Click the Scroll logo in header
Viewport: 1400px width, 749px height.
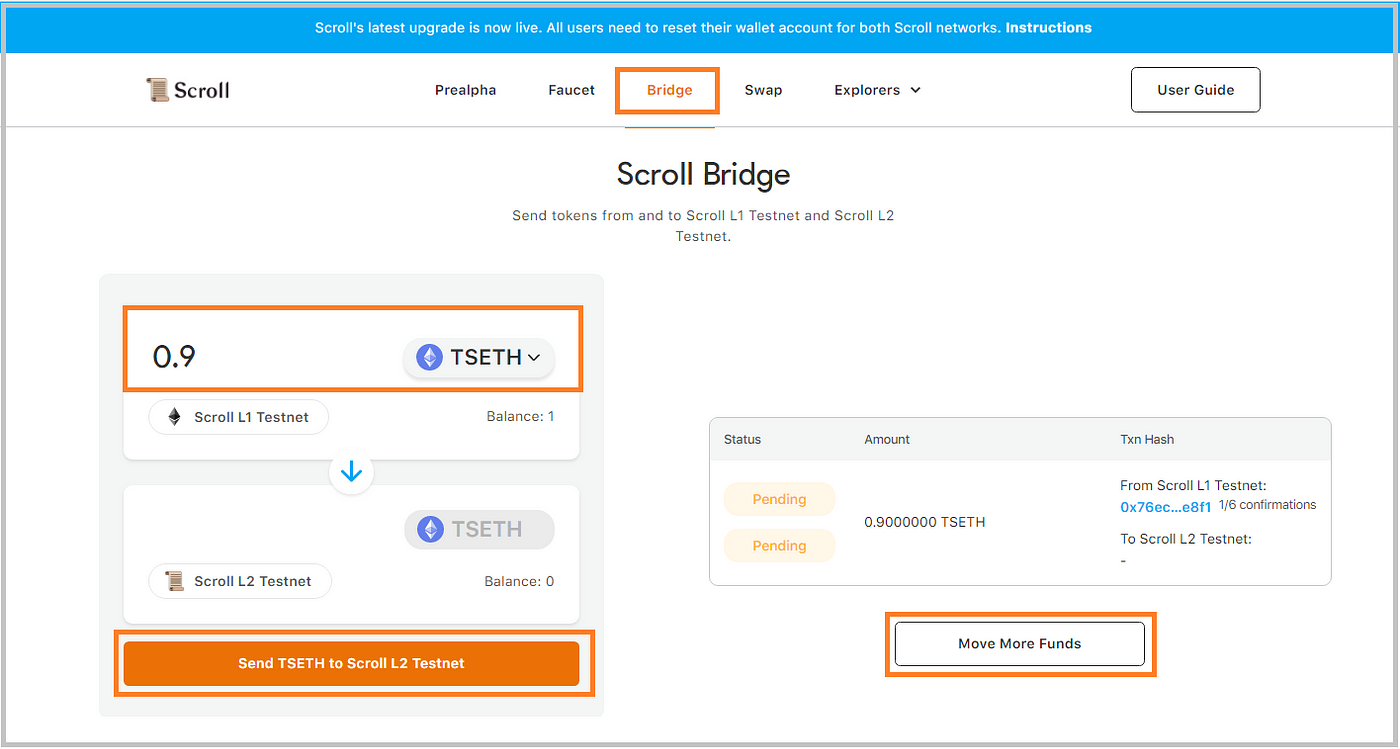tap(188, 90)
